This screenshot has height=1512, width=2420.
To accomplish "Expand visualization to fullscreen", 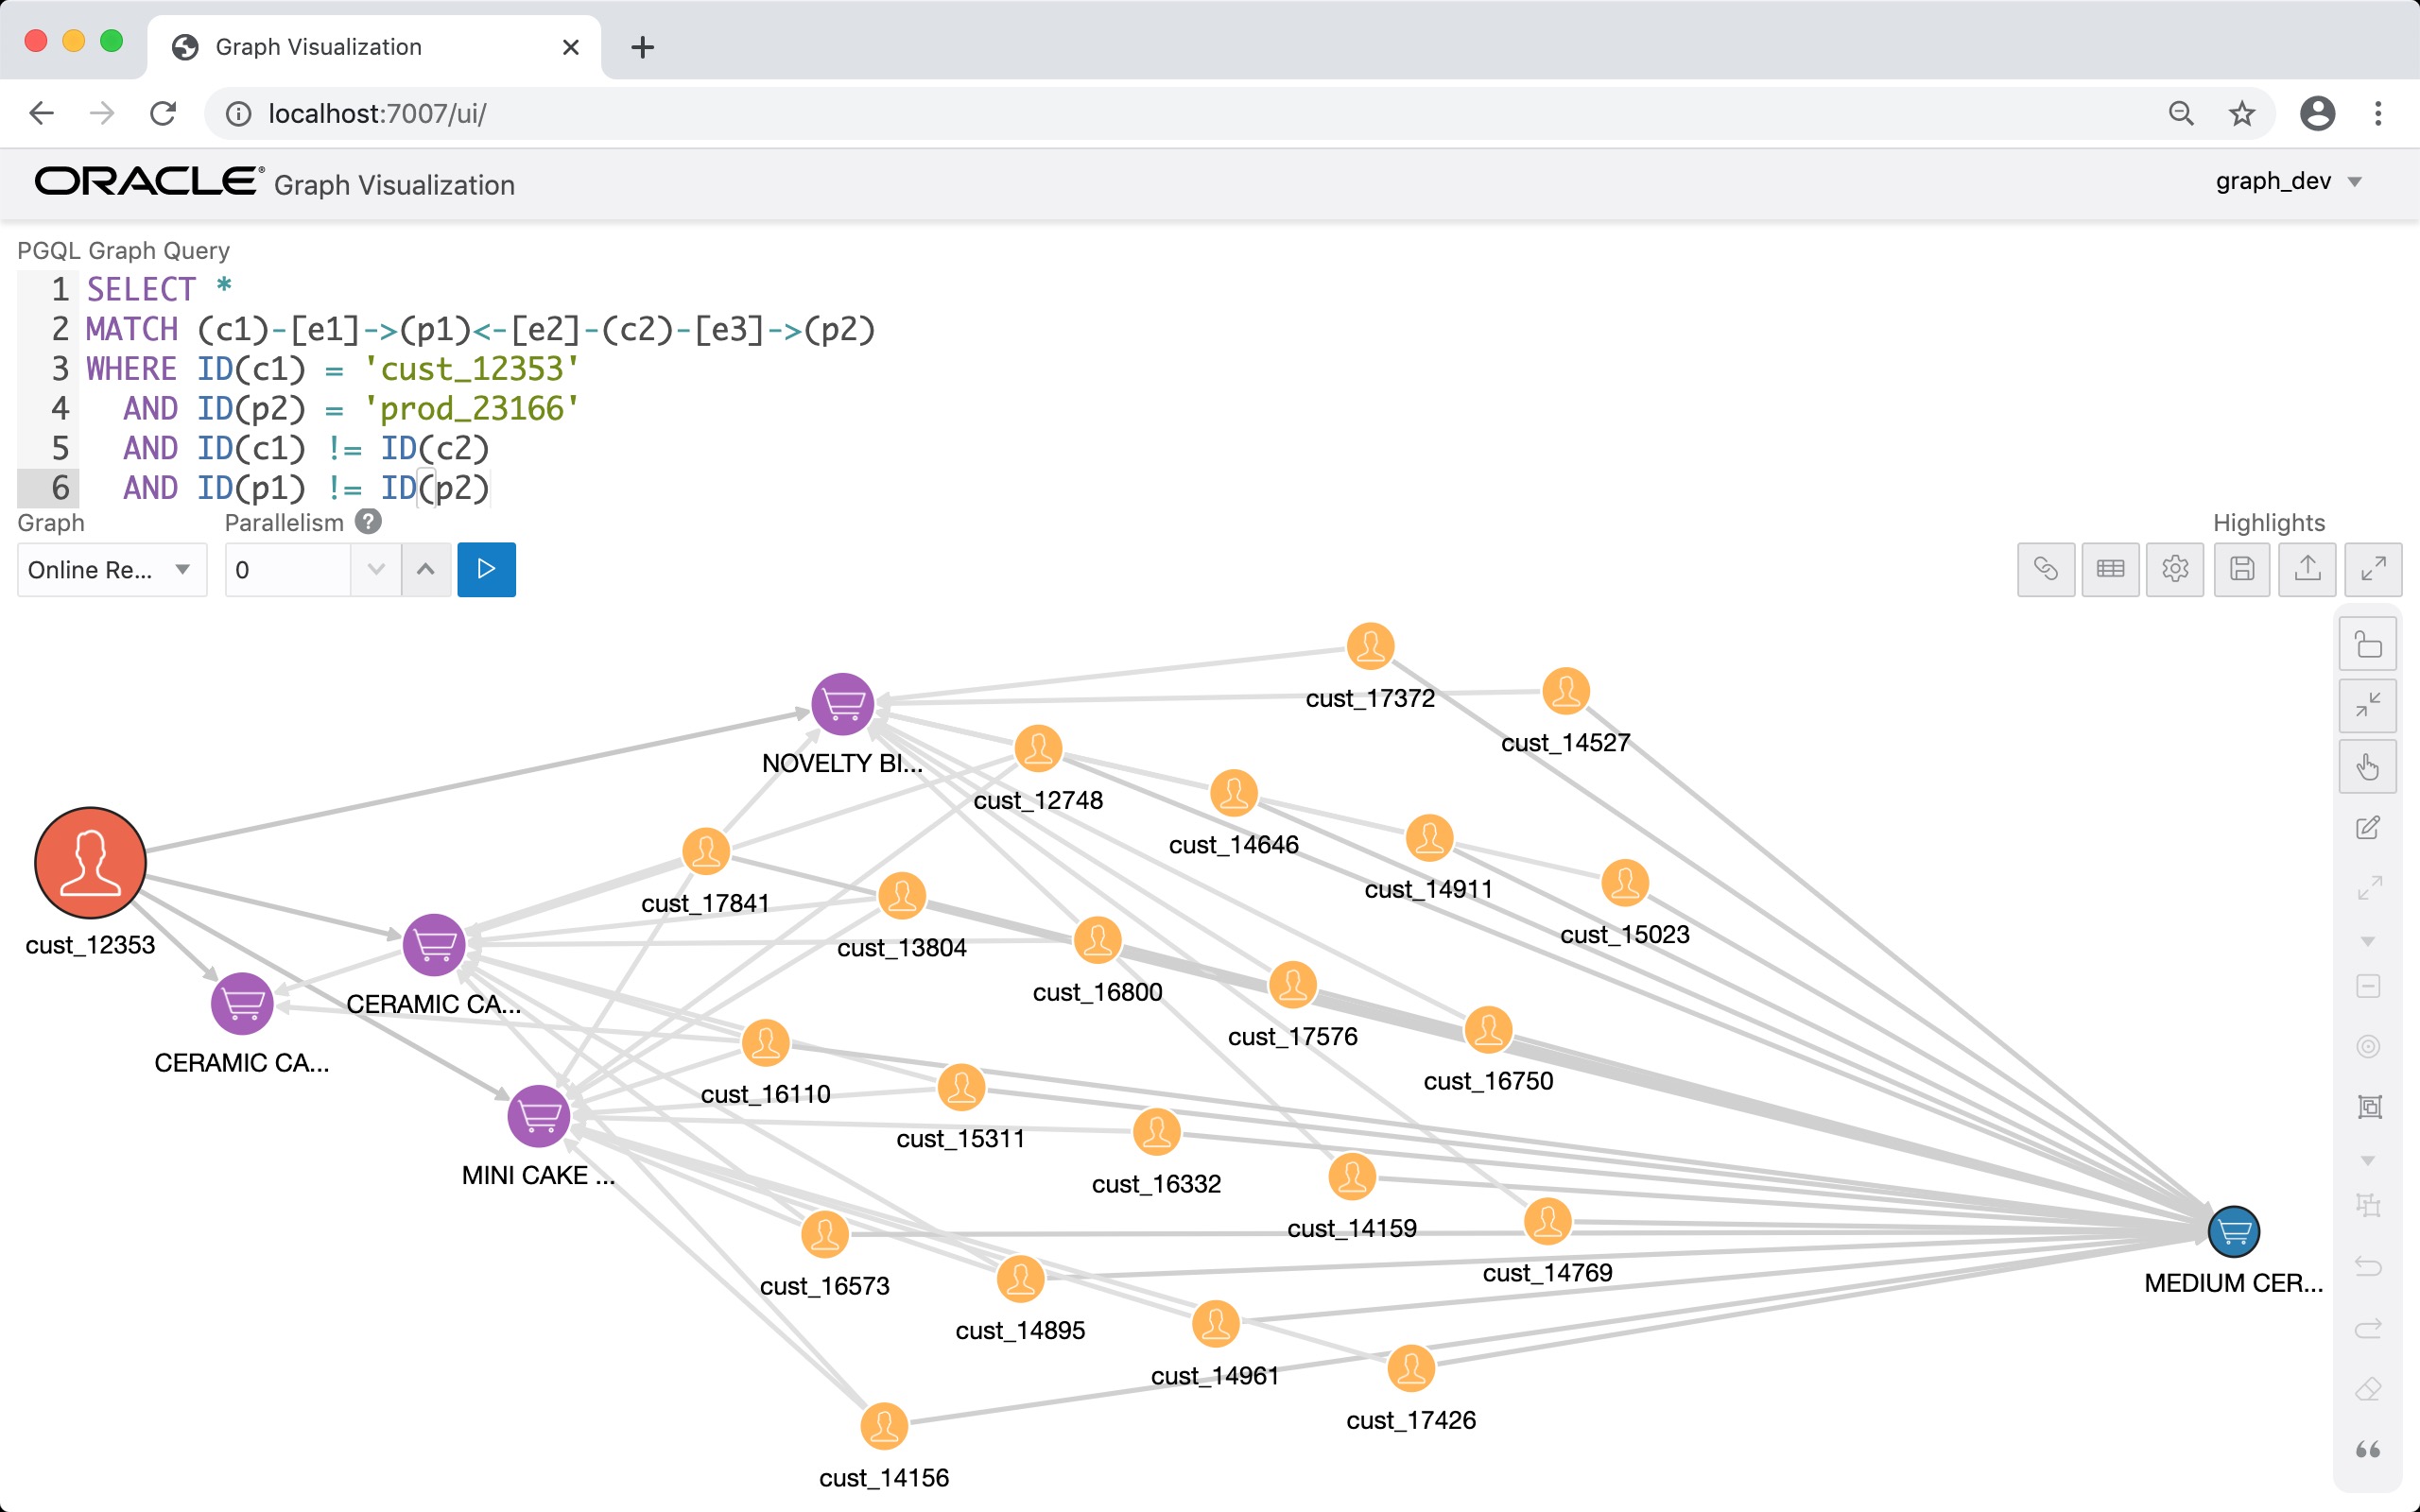I will click(x=2373, y=569).
